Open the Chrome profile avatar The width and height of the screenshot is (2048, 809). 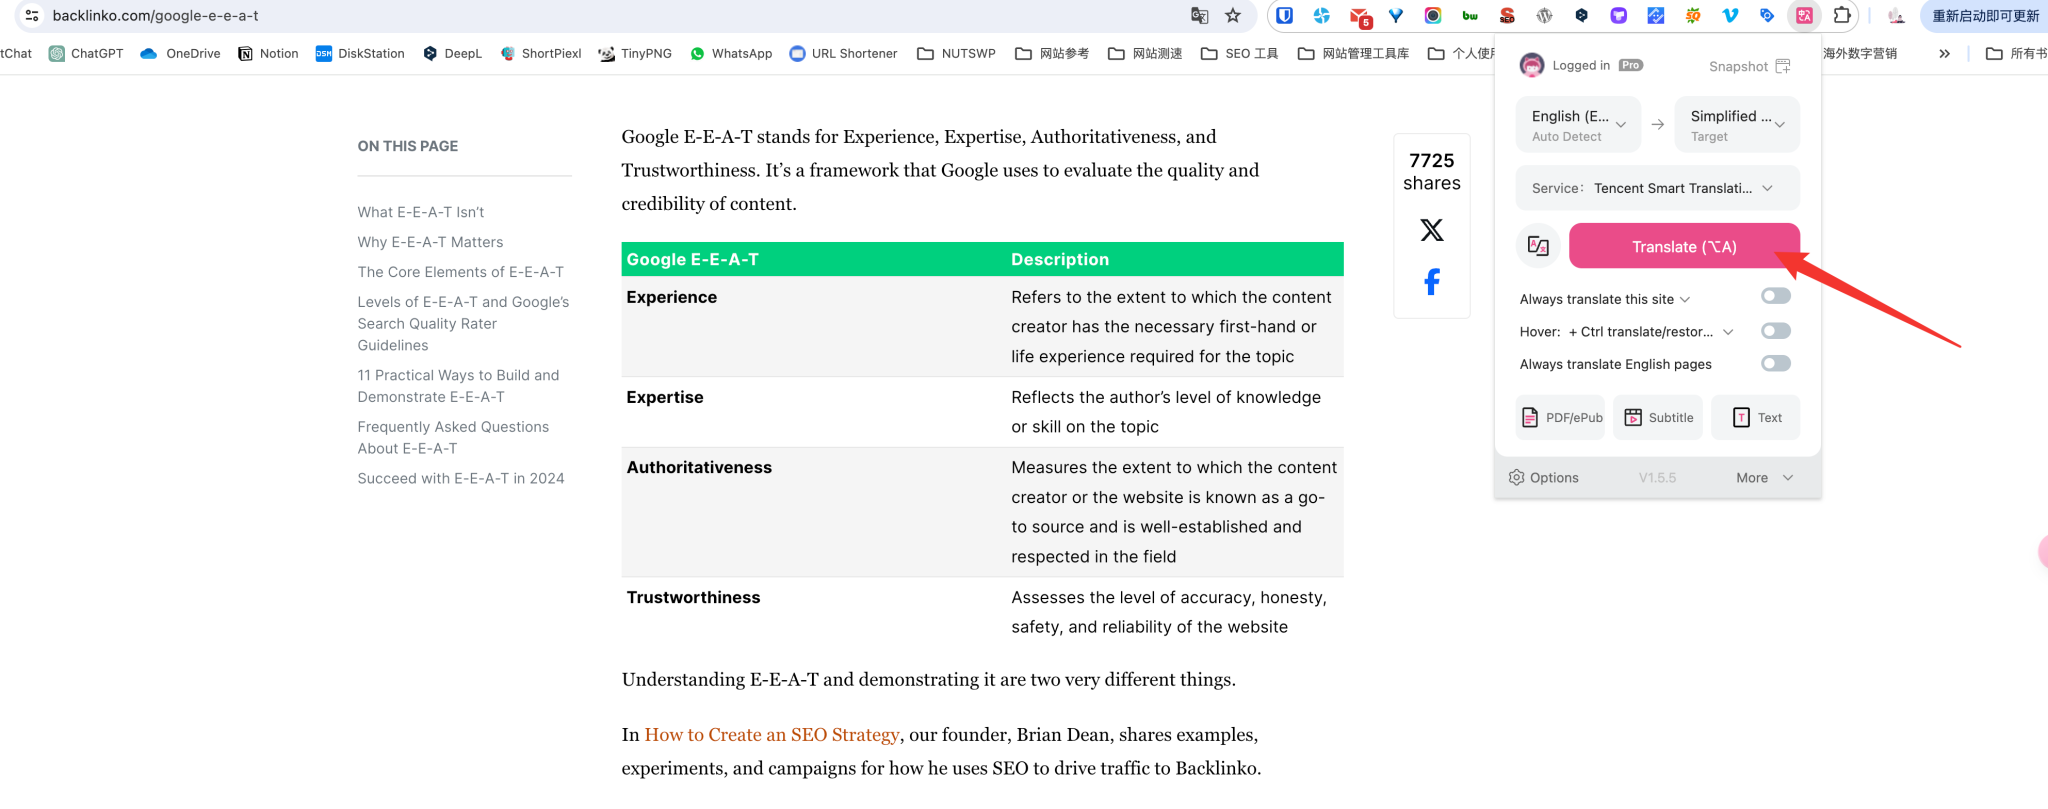tap(1895, 15)
